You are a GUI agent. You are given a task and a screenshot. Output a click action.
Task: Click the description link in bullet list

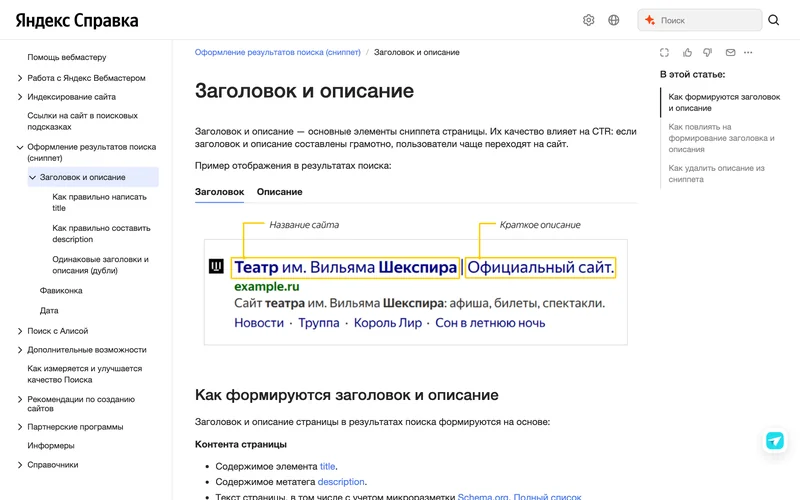pos(341,482)
